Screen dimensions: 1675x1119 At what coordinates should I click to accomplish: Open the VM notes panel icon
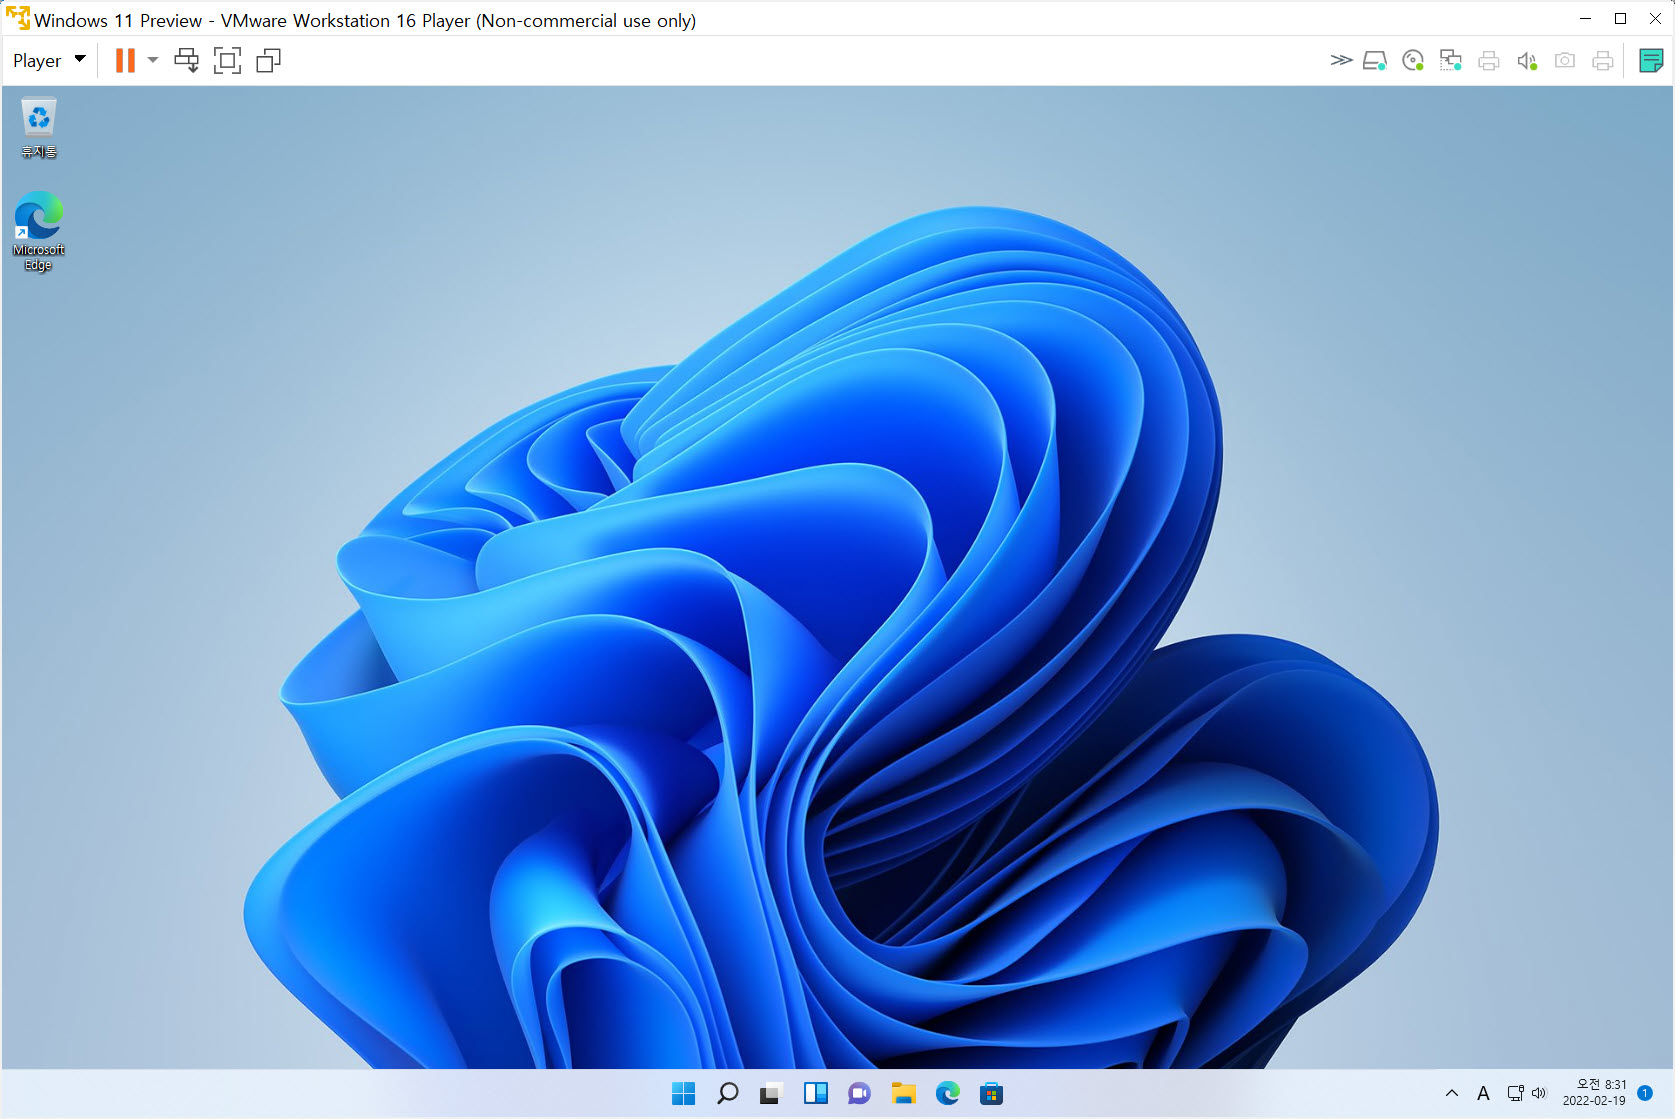pos(1650,60)
